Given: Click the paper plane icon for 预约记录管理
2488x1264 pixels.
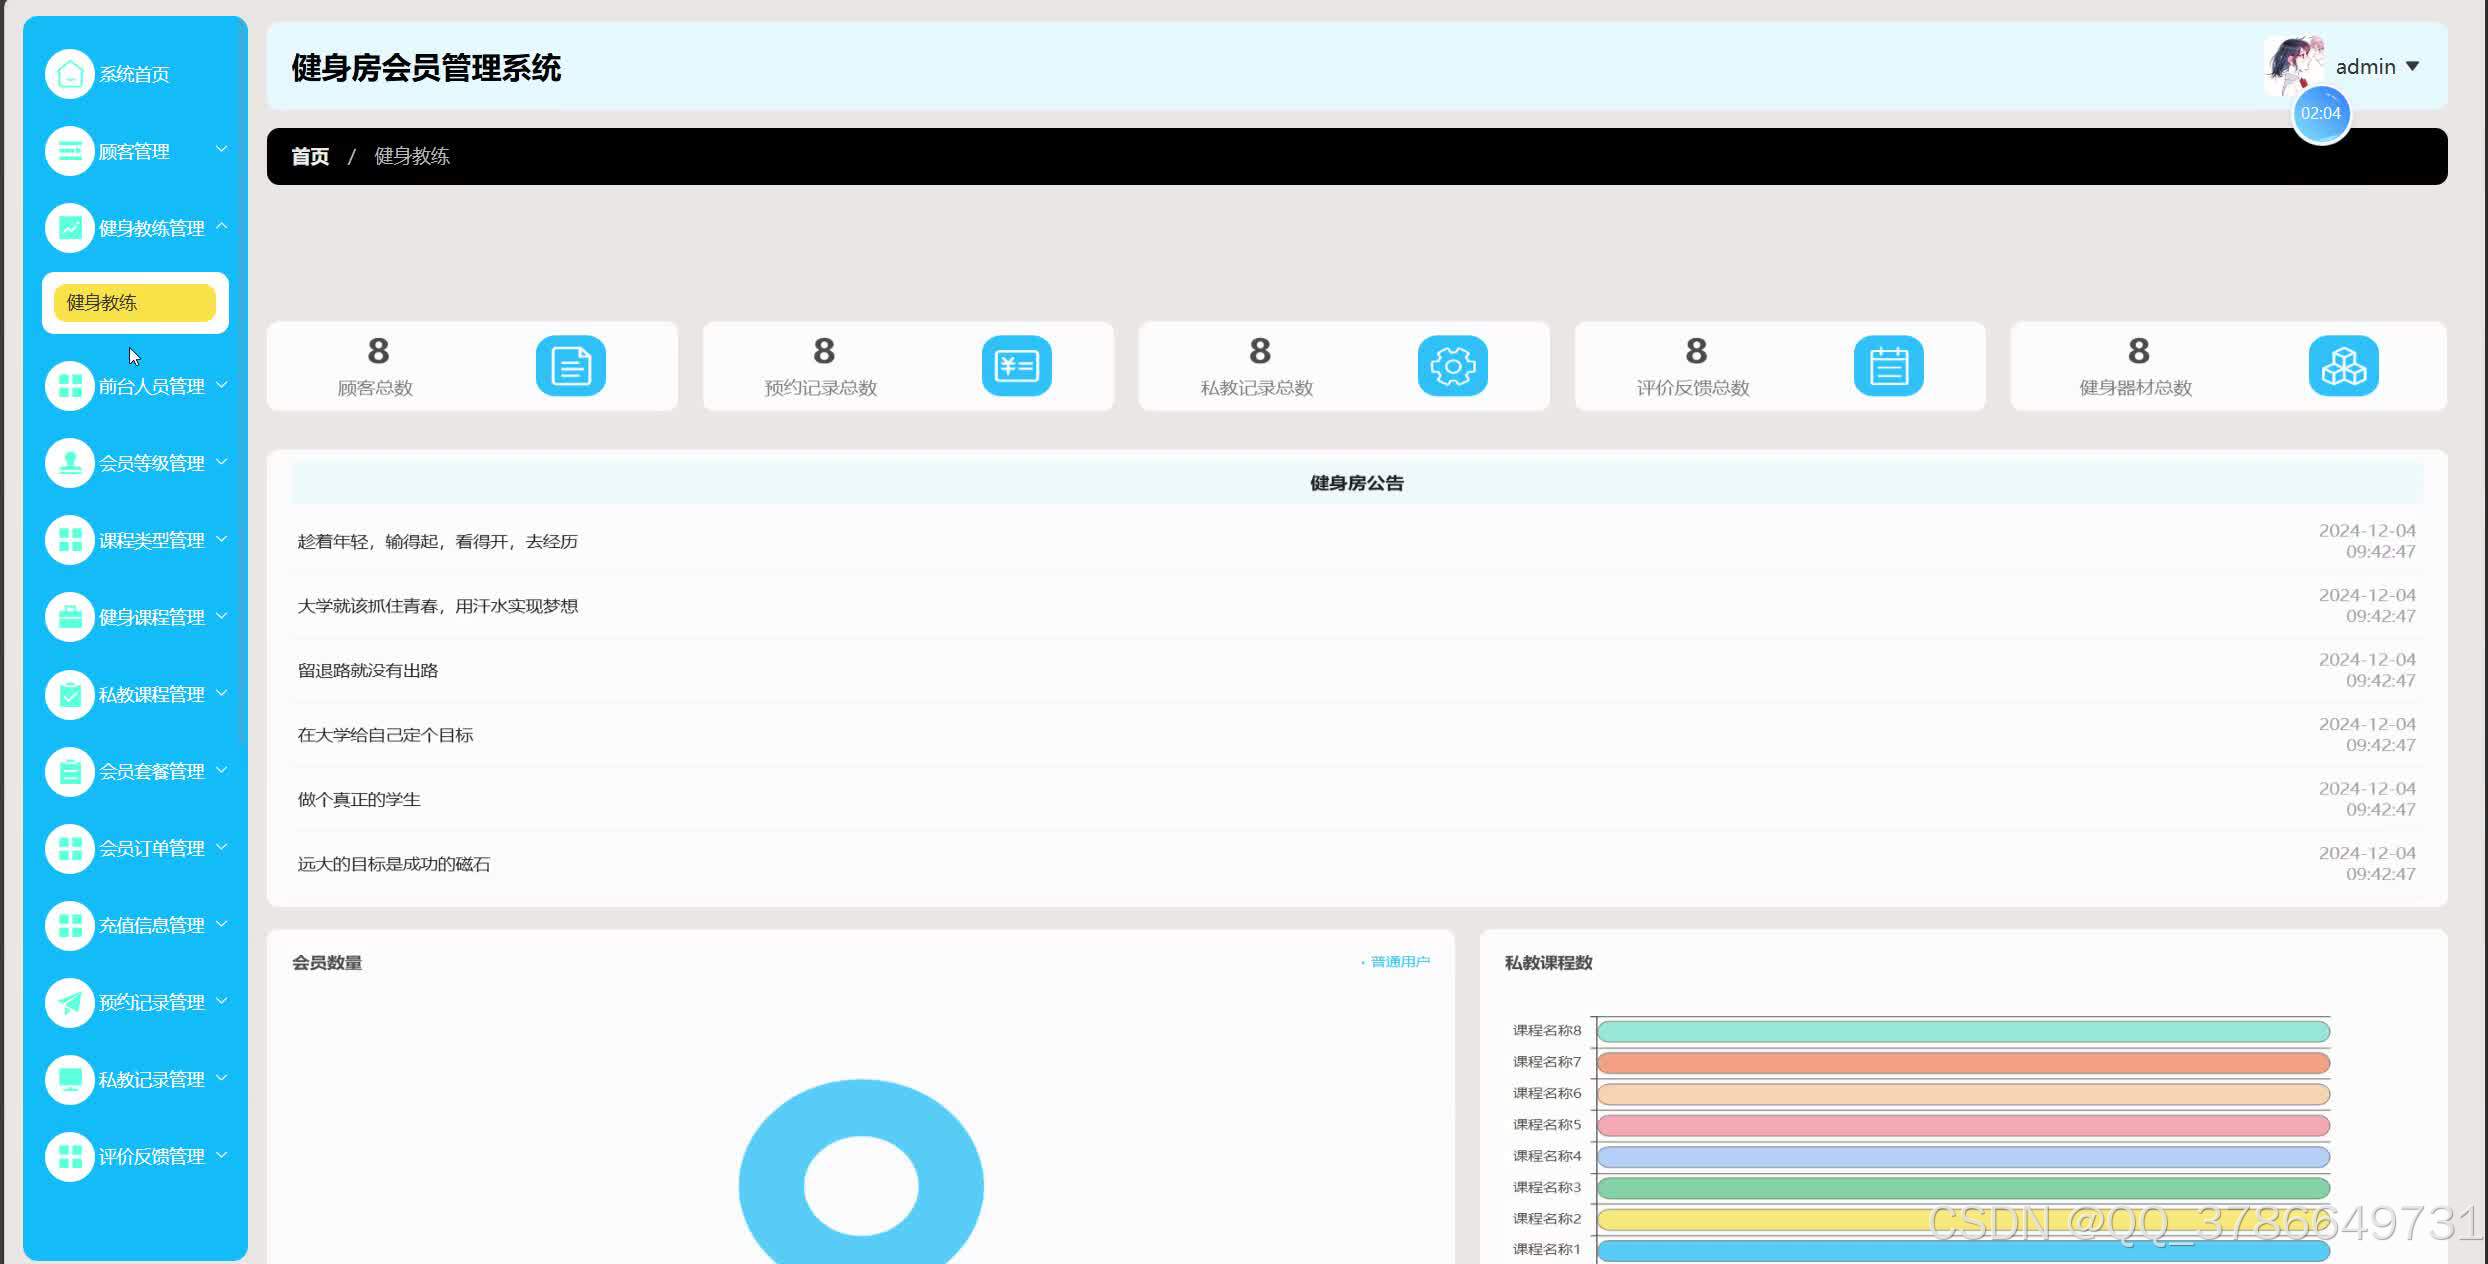Looking at the screenshot, I should 69,1002.
